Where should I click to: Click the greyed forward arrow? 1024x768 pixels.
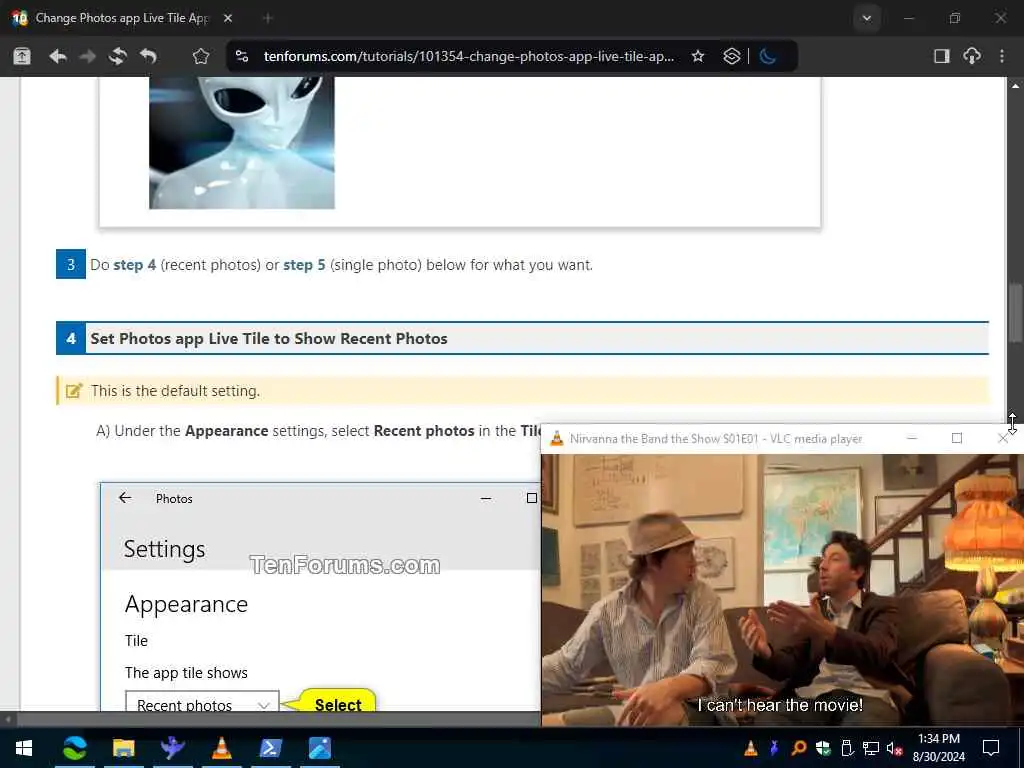[87, 57]
